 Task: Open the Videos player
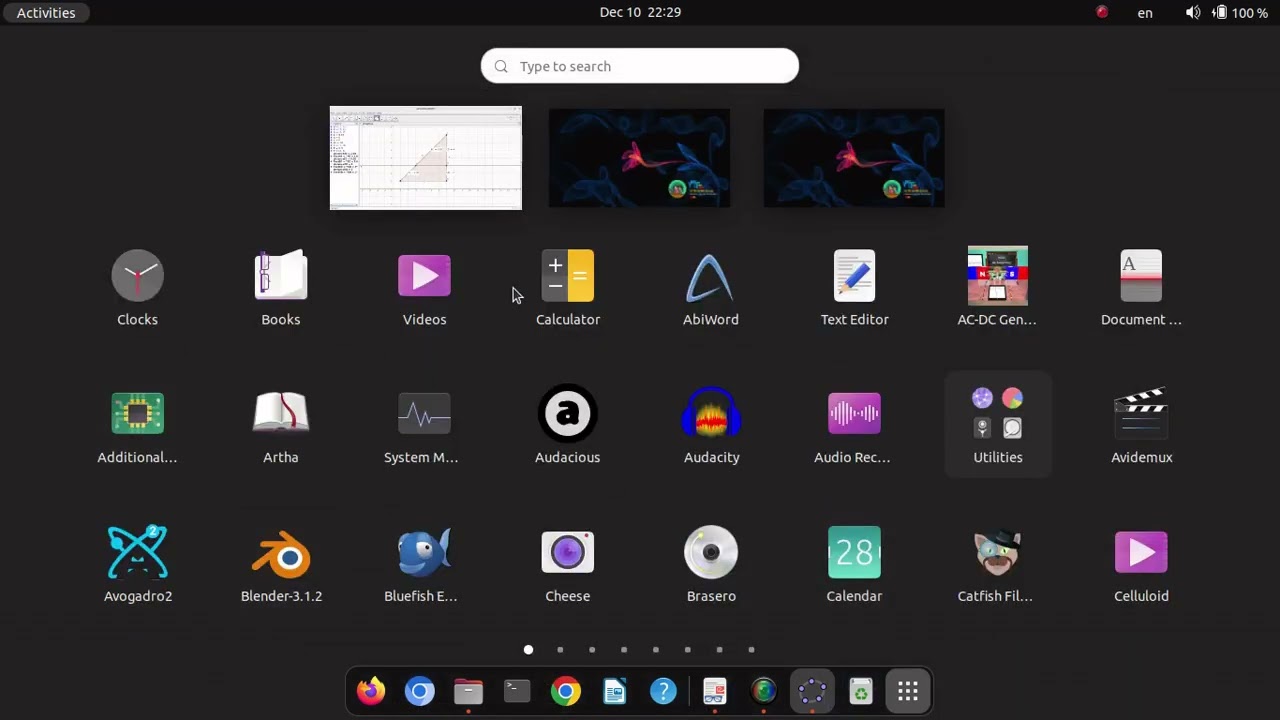pyautogui.click(x=424, y=288)
